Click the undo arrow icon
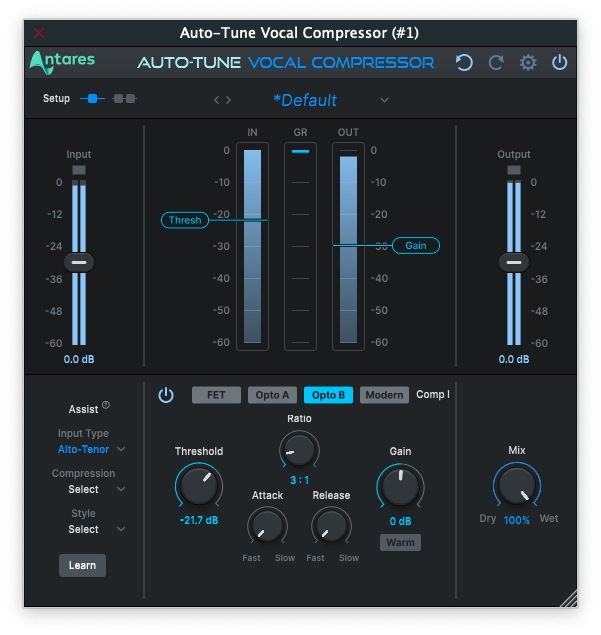Viewport: 601px width, 635px height. point(464,63)
